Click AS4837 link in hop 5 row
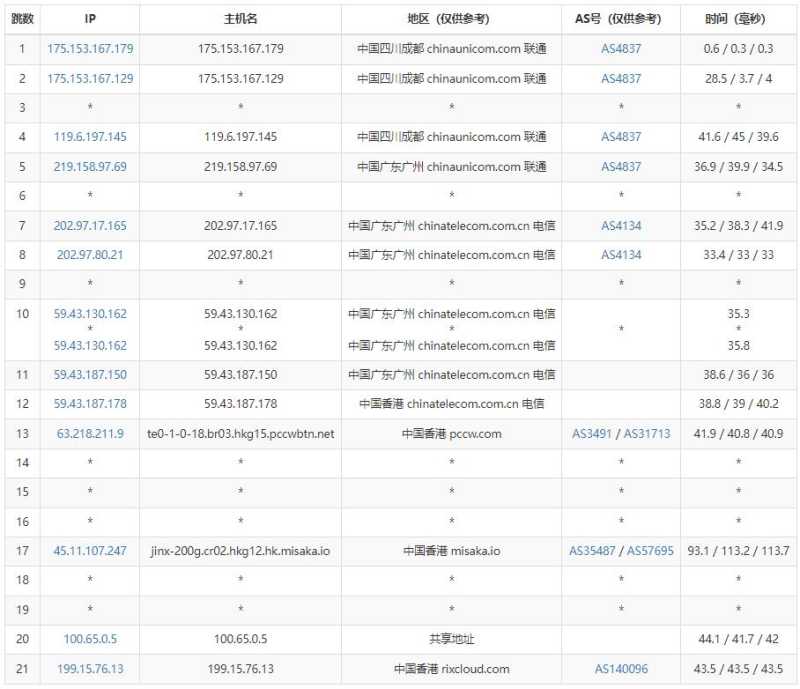The width and height of the screenshot is (800, 689). pos(621,167)
